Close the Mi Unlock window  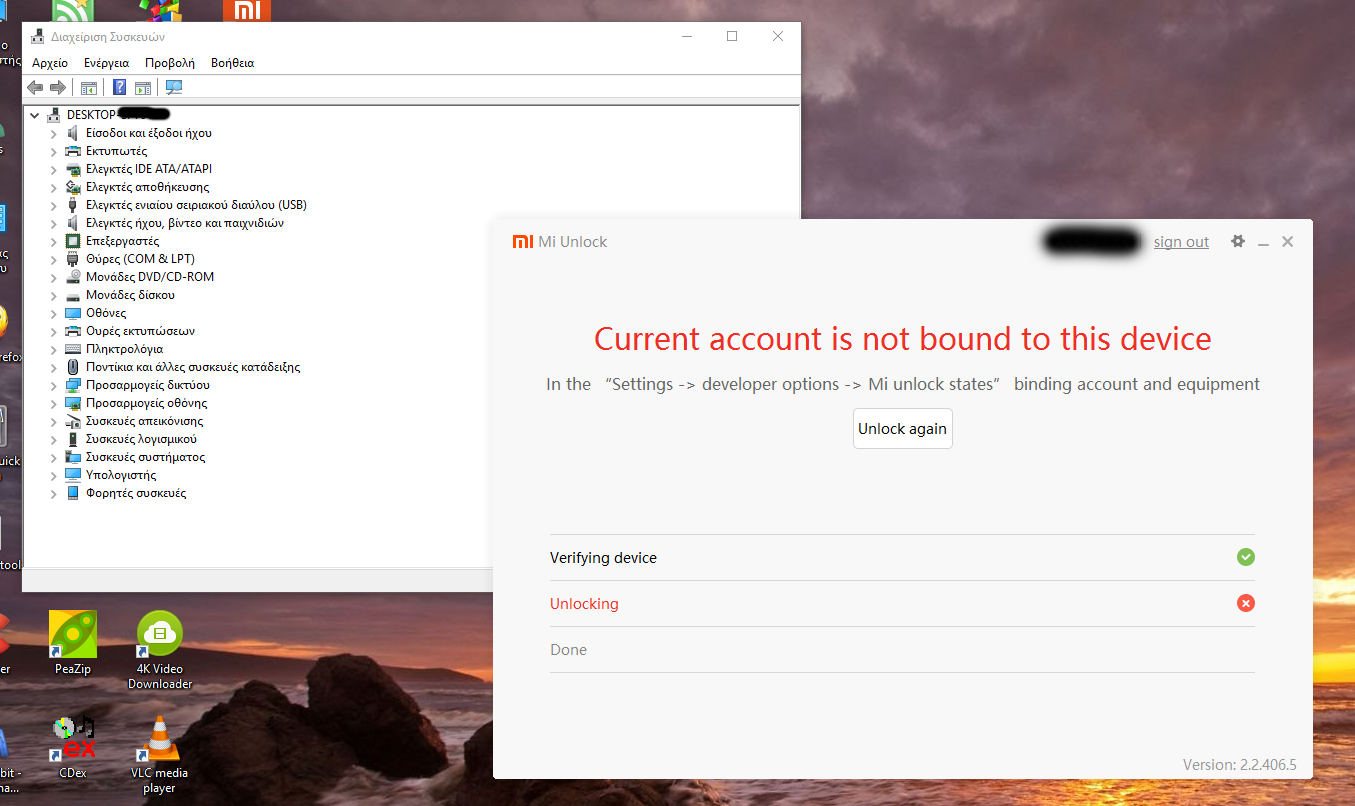(x=1288, y=241)
